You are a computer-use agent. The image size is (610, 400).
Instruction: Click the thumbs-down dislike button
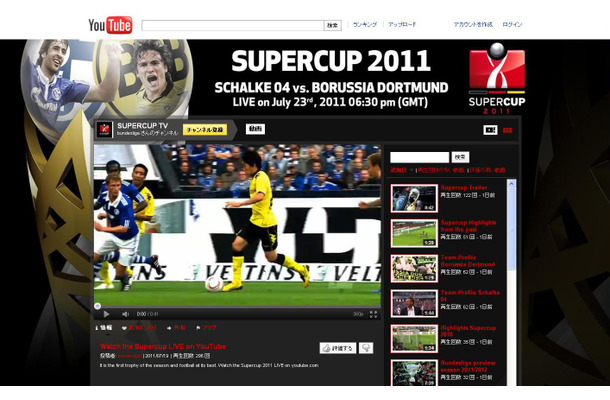pyautogui.click(x=366, y=348)
